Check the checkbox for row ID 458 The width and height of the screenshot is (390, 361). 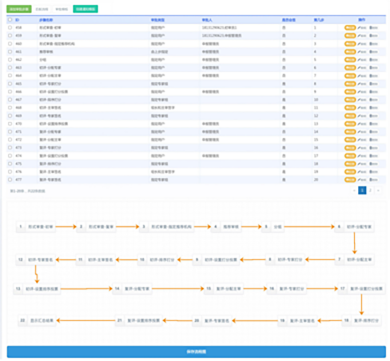[x=10, y=28]
